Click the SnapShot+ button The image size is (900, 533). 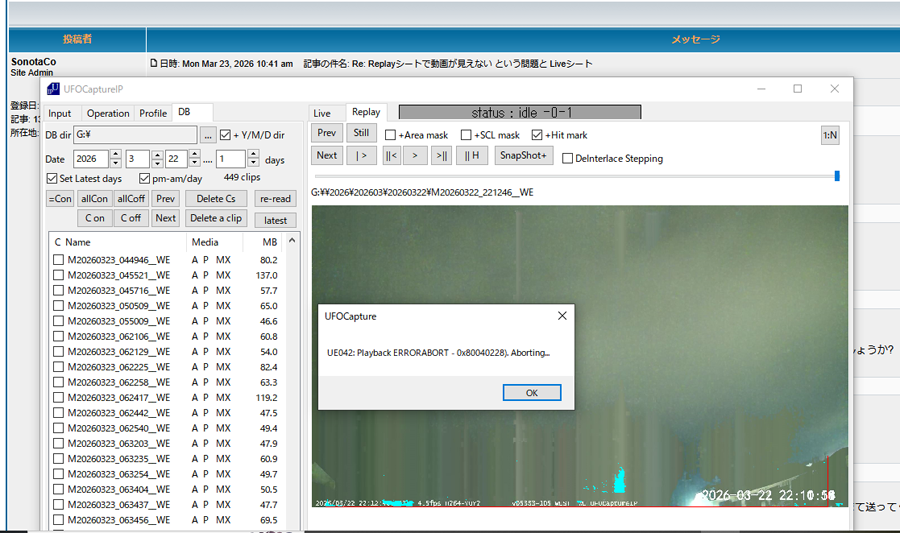(x=523, y=155)
